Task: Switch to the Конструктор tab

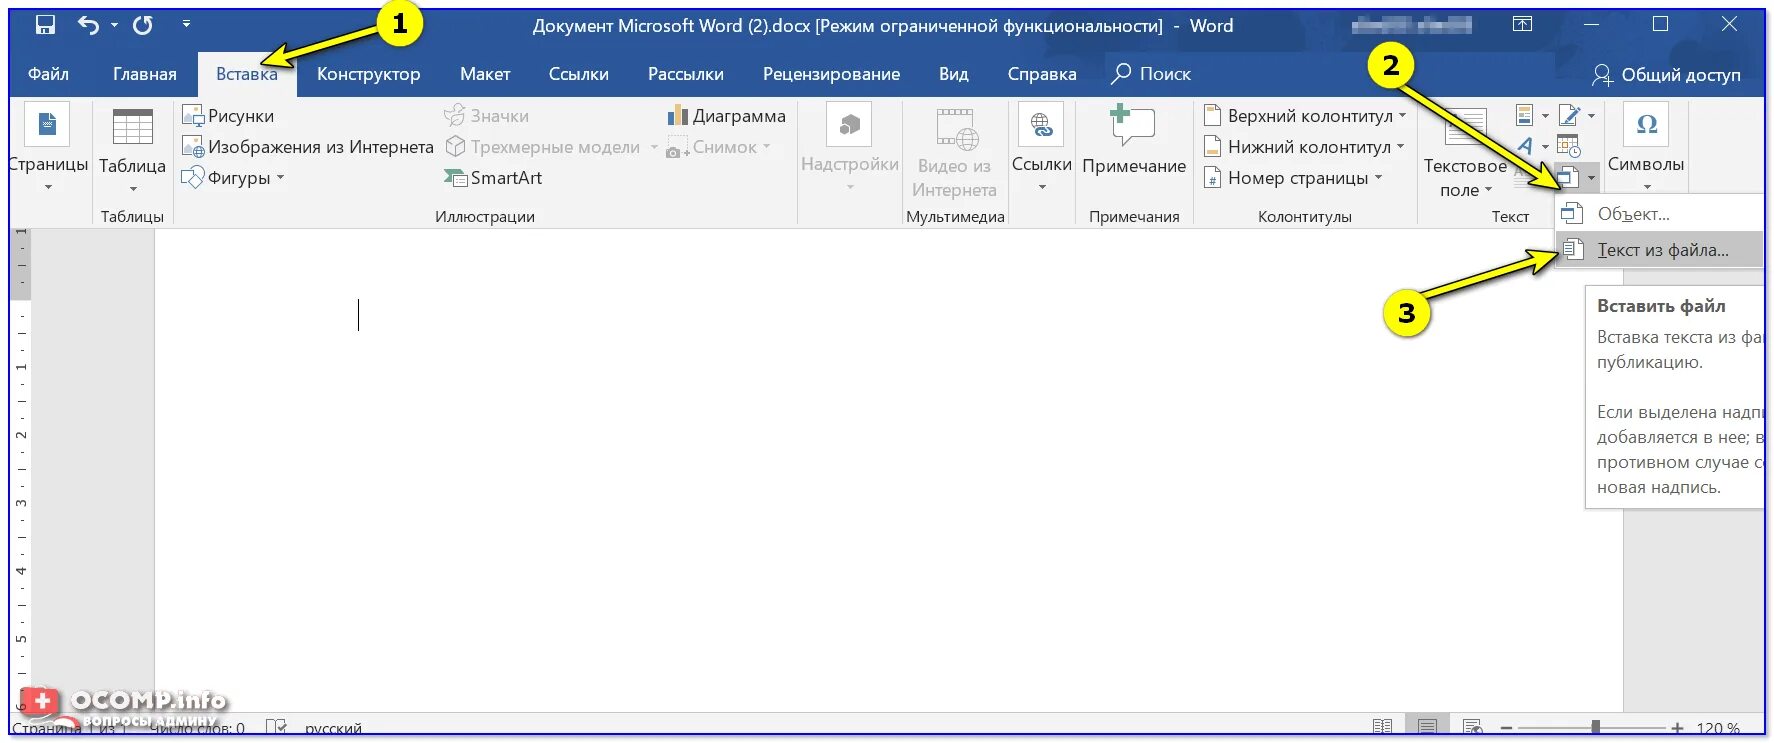Action: point(368,74)
